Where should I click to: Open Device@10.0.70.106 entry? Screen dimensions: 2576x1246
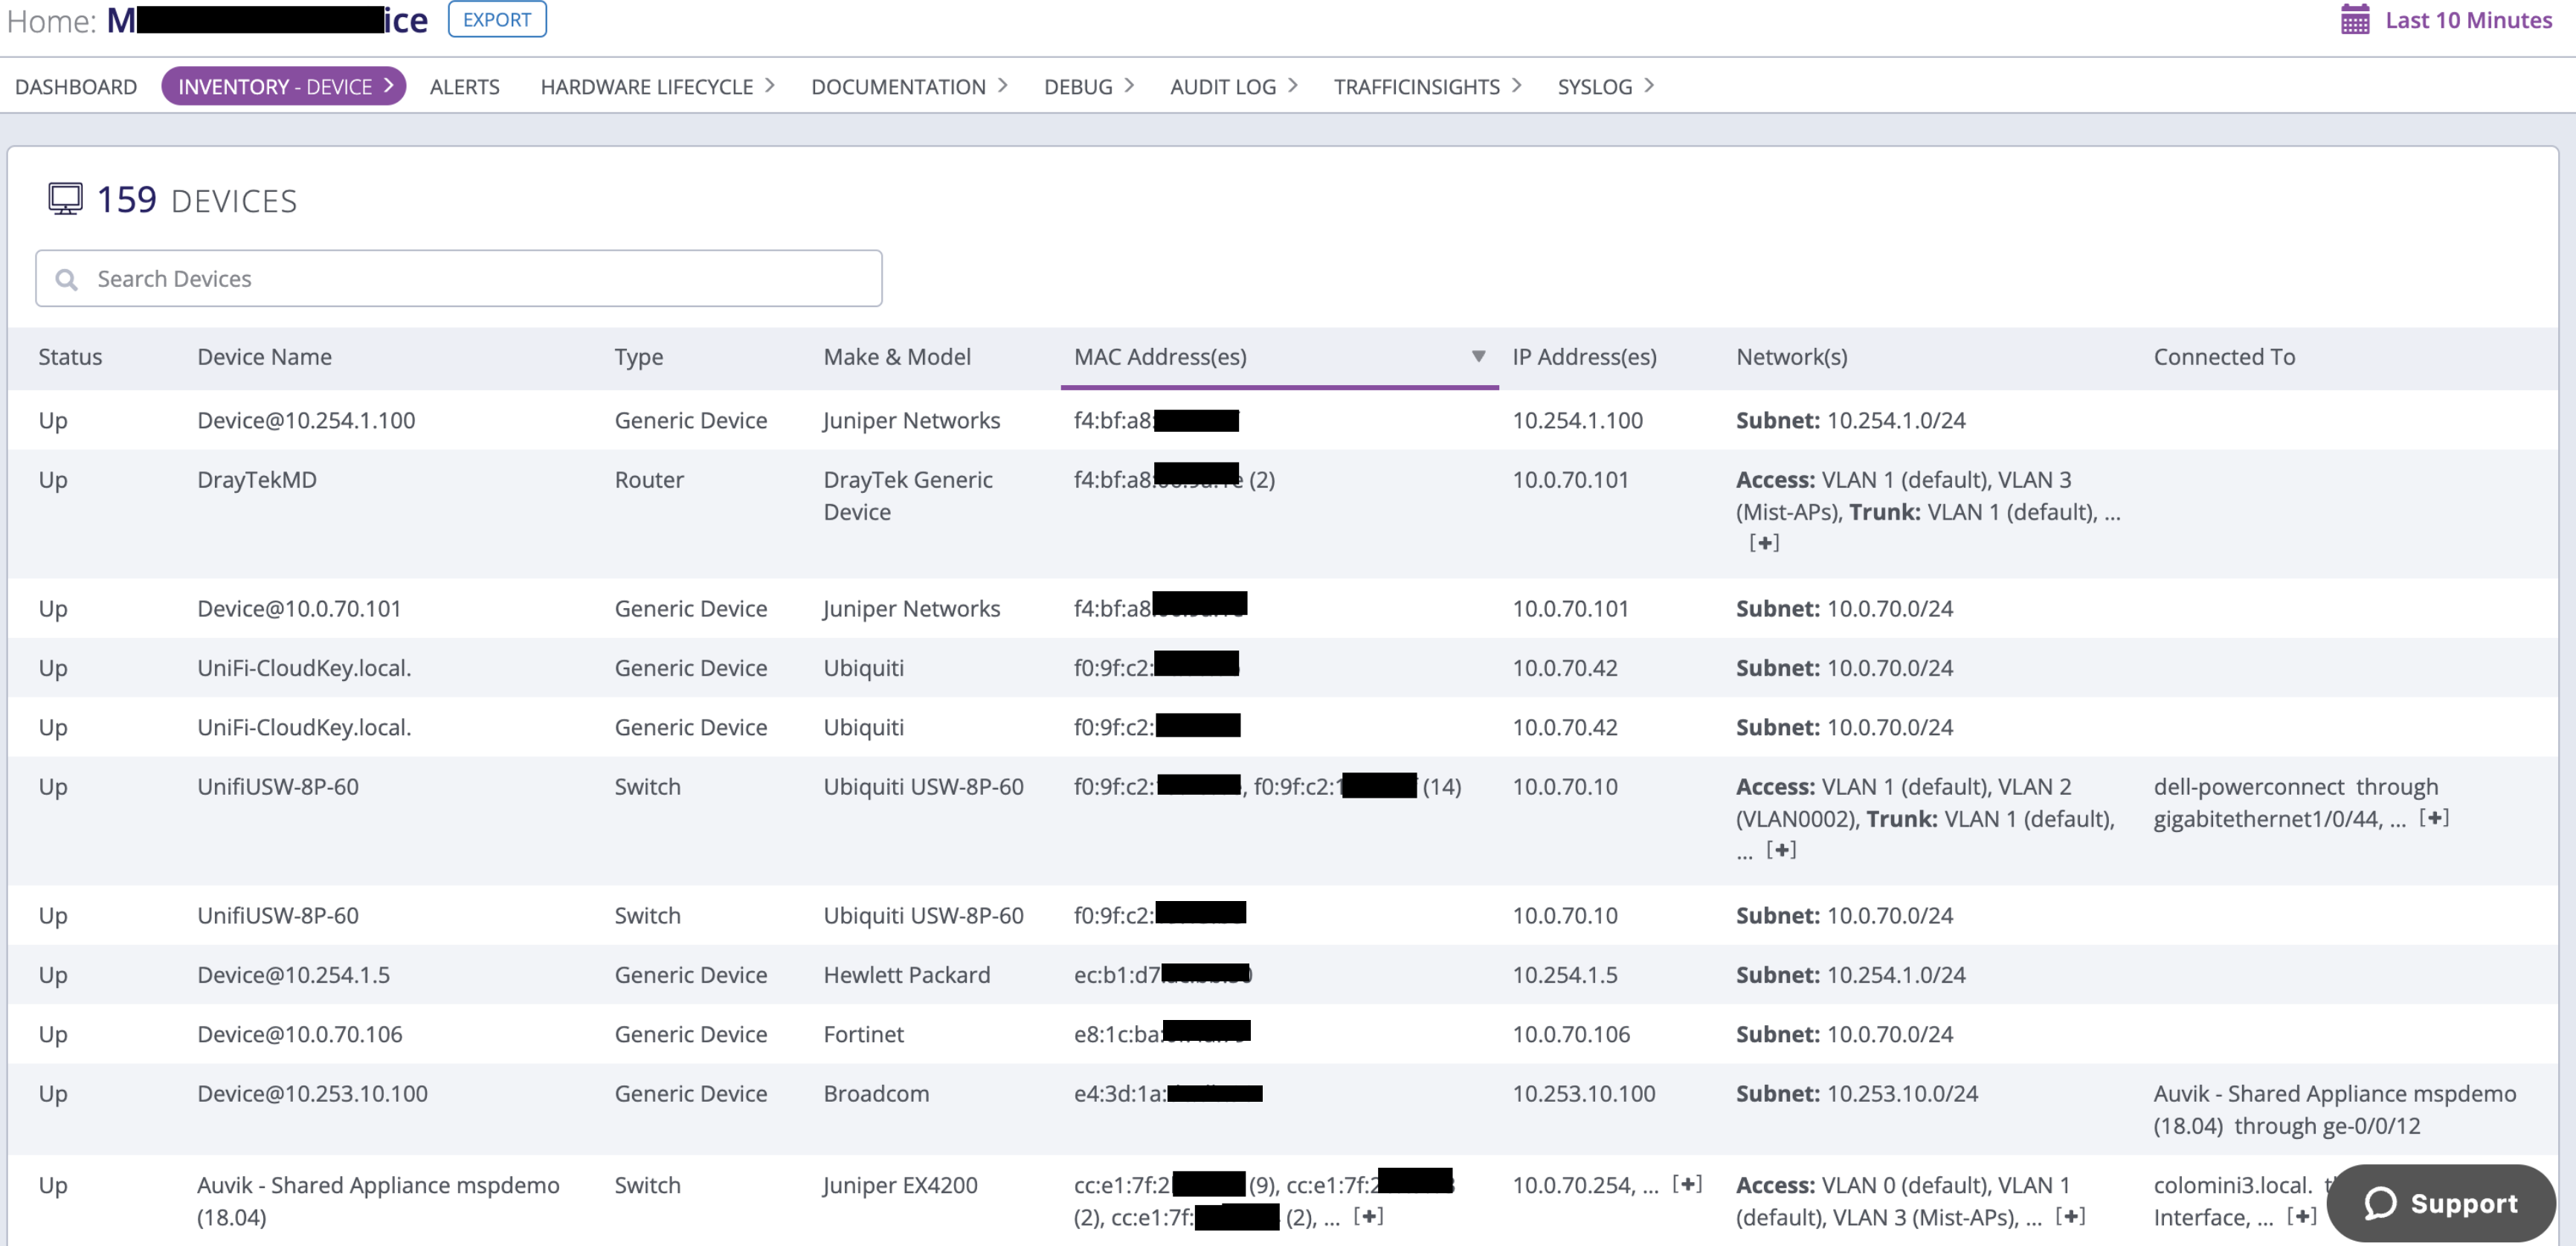click(300, 1034)
